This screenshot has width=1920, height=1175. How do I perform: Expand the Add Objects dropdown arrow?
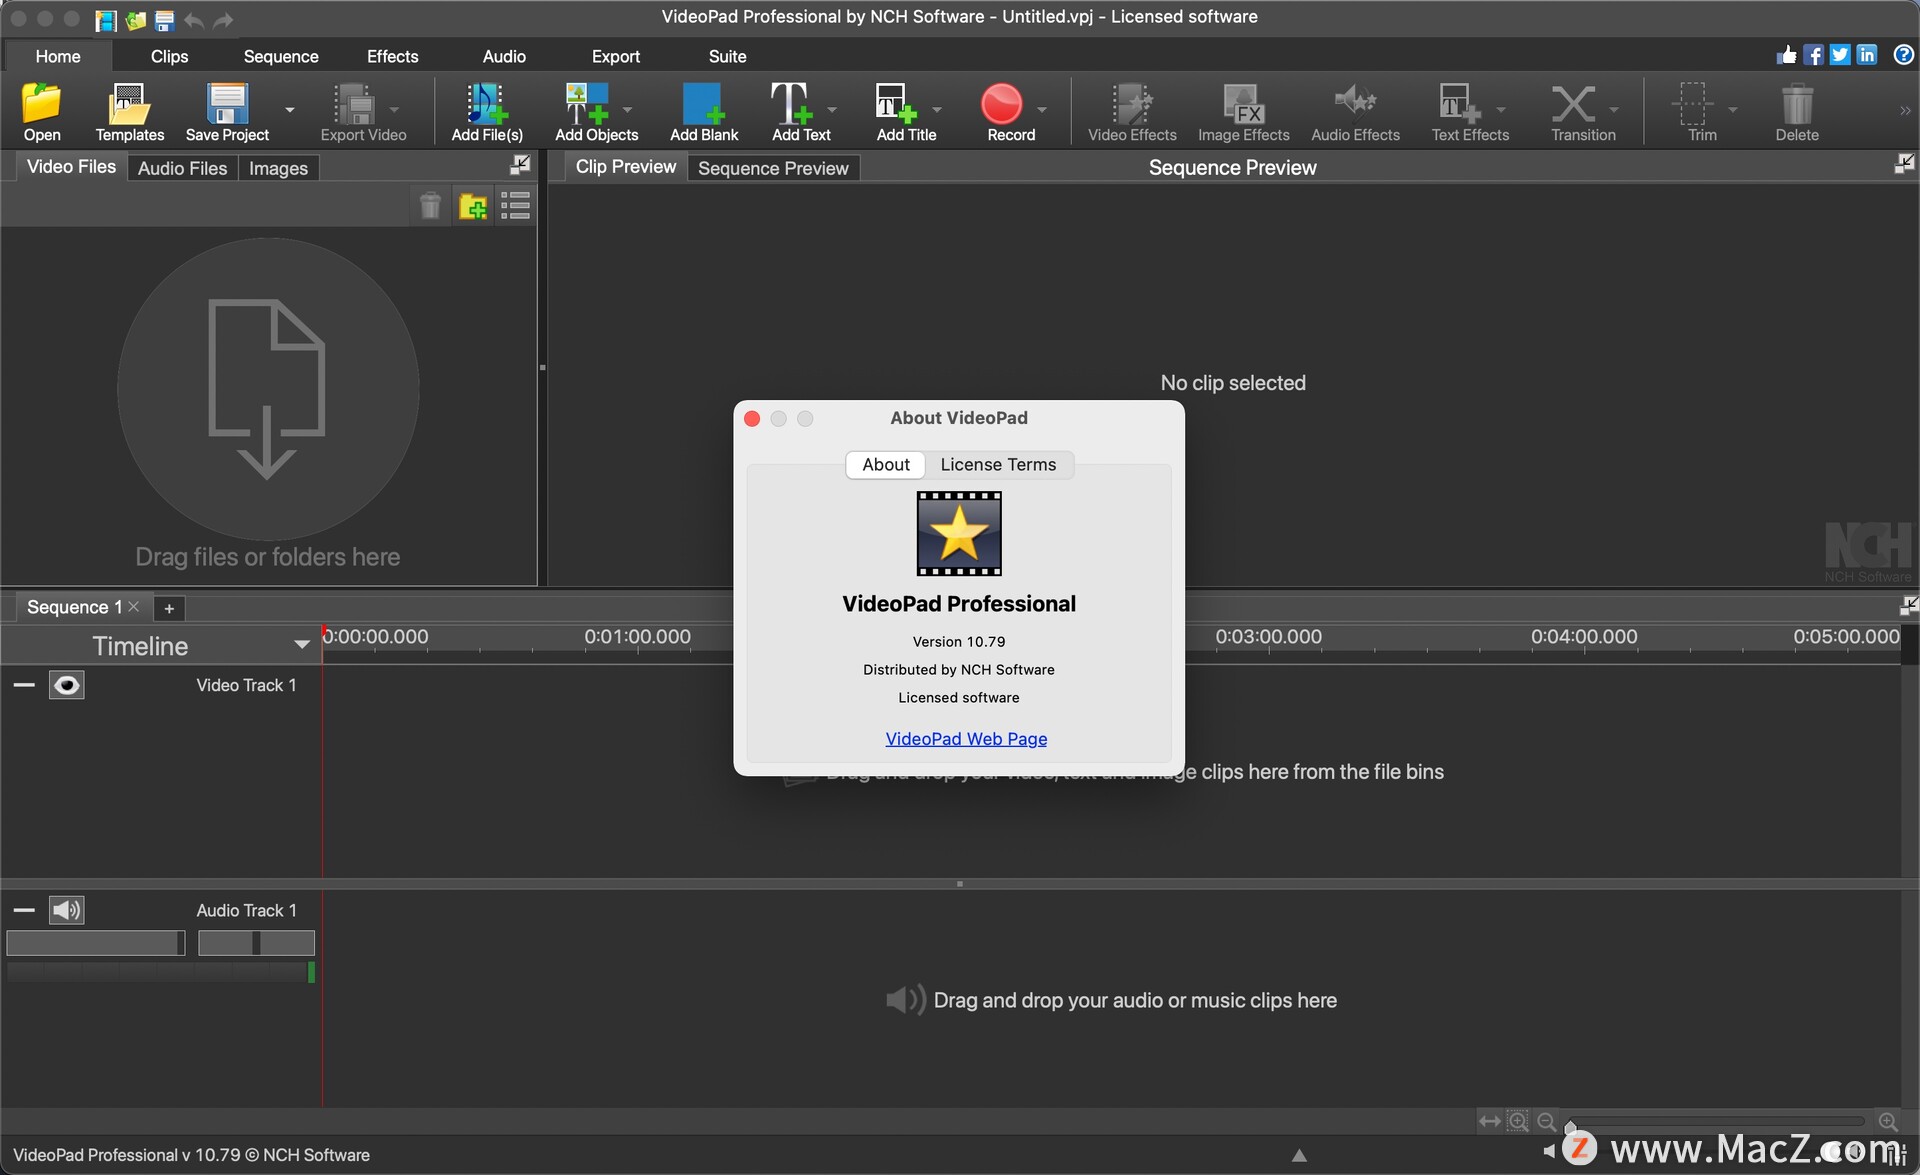click(627, 109)
